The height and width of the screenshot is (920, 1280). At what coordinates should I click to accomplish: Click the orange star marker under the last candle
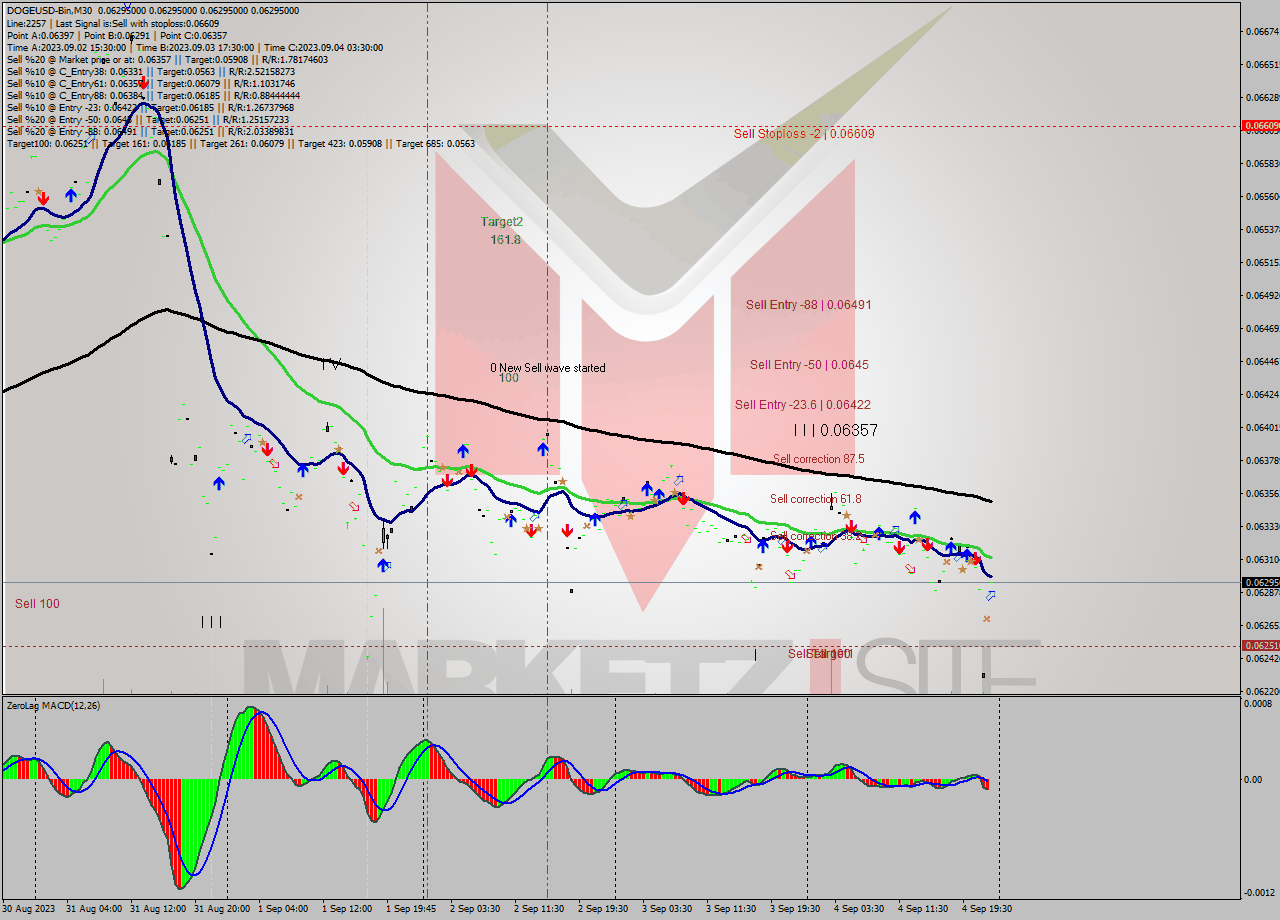click(987, 619)
